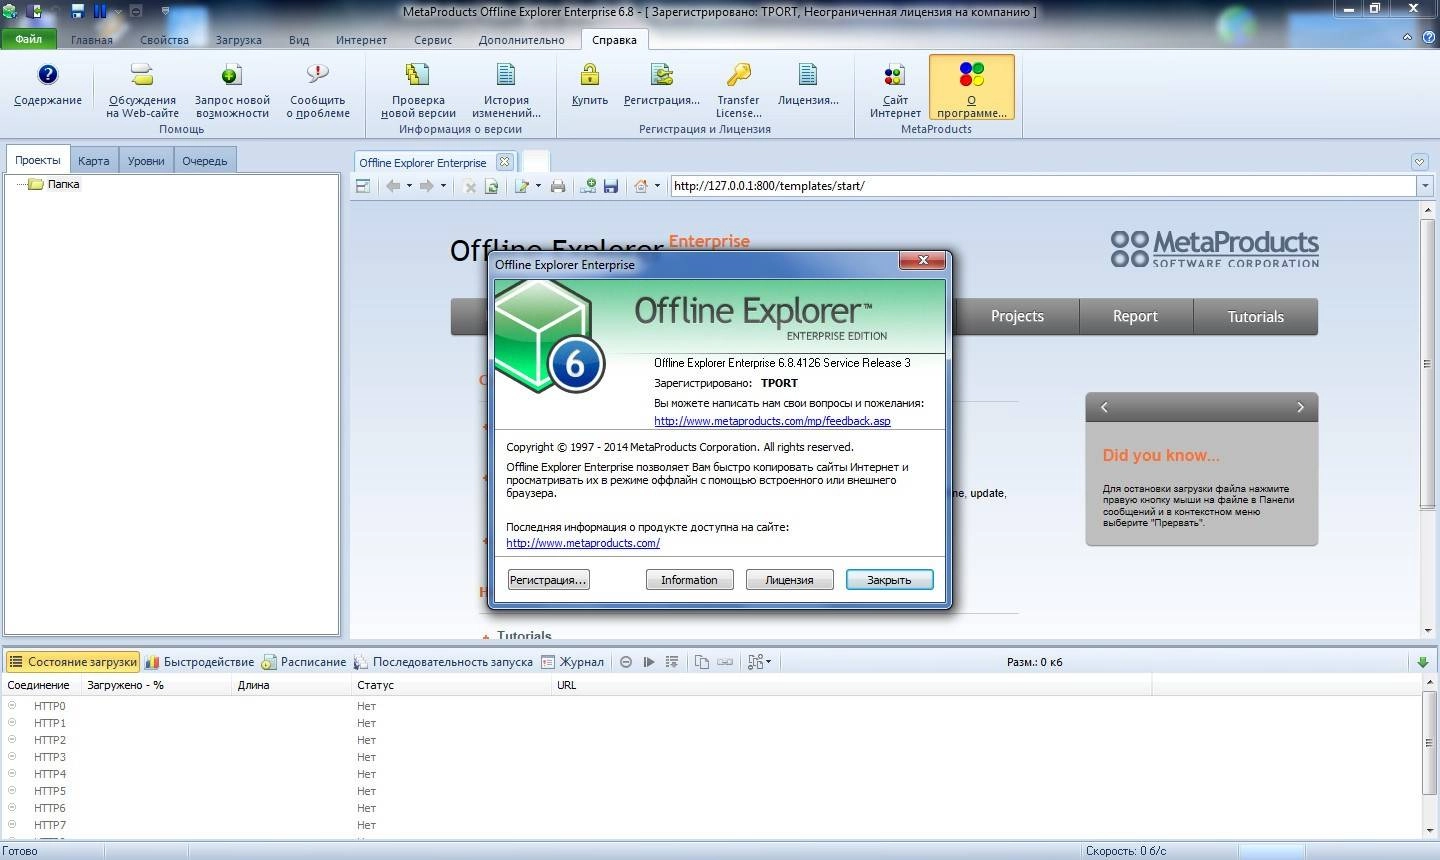Click the green download arrow at panel right

pos(1422,662)
